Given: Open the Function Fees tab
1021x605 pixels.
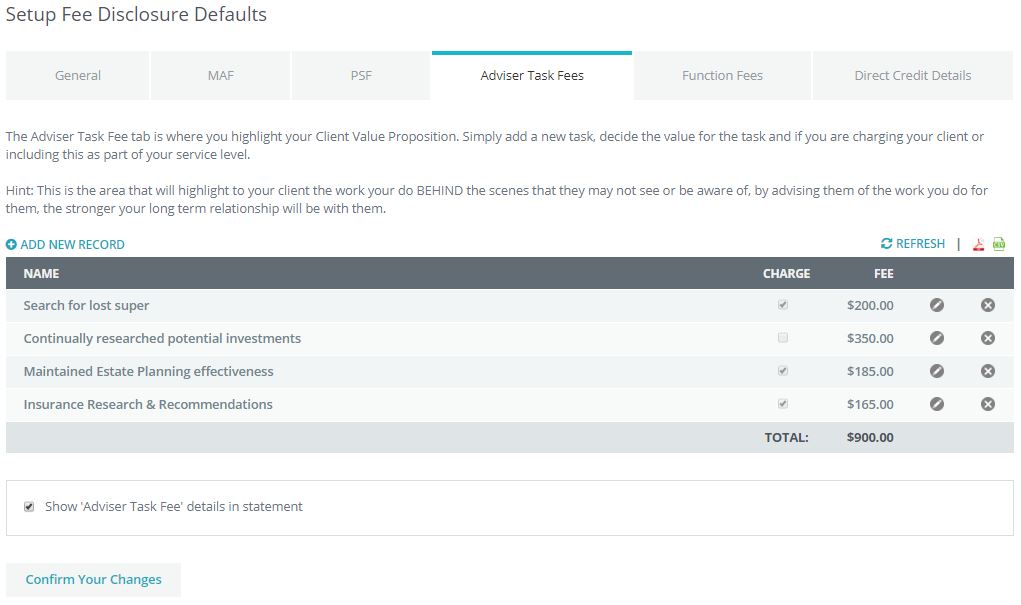Looking at the screenshot, I should point(722,76).
